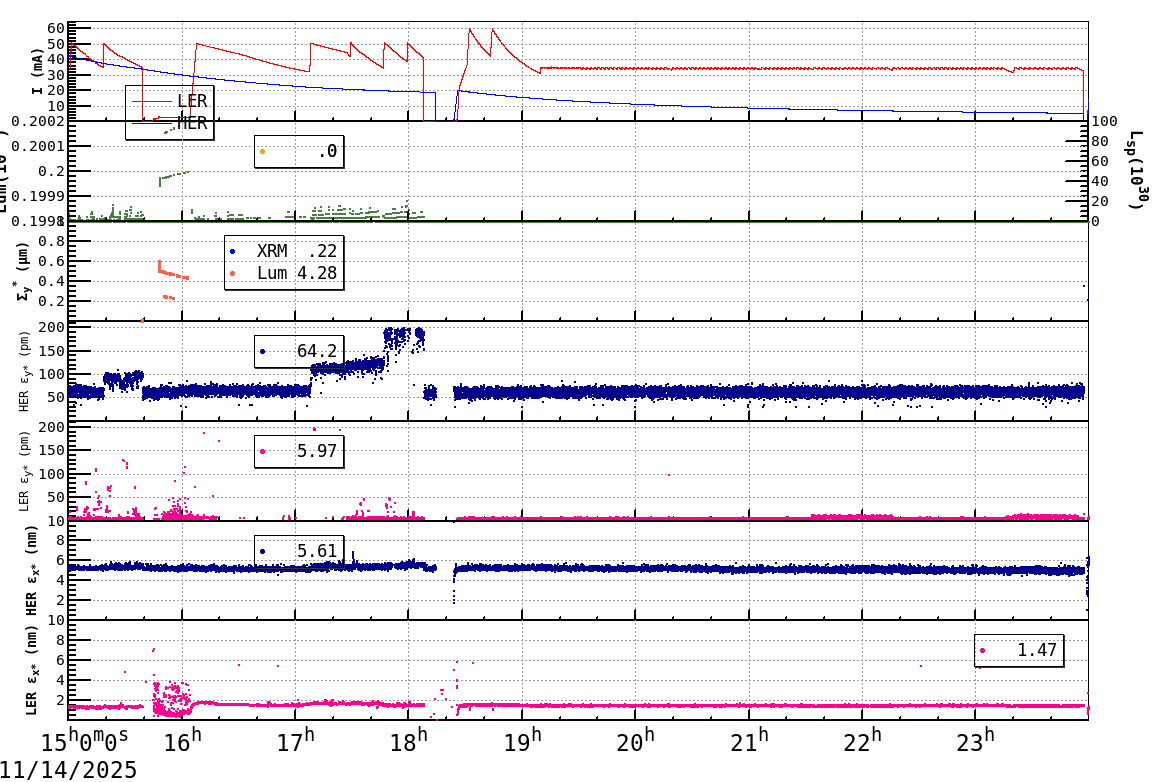Click the 15h0m0s time axis label
Viewport: 1160px width, 782px height.
tap(84, 741)
